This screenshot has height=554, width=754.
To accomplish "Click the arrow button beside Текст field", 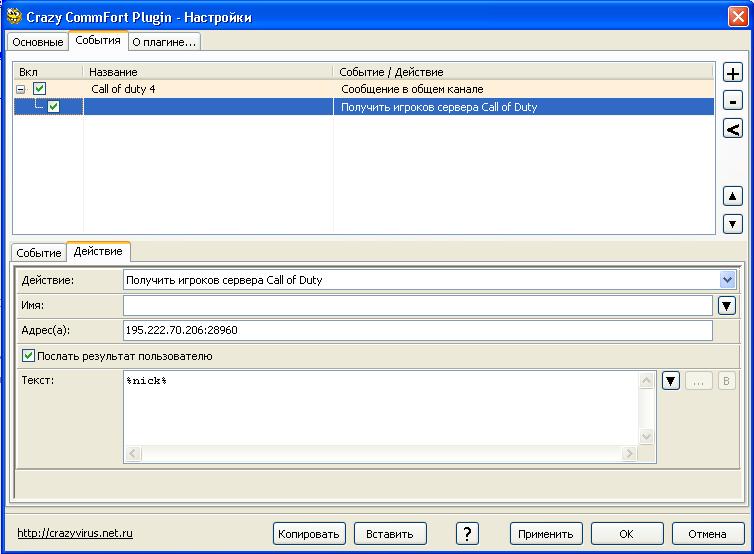I will tap(671, 381).
